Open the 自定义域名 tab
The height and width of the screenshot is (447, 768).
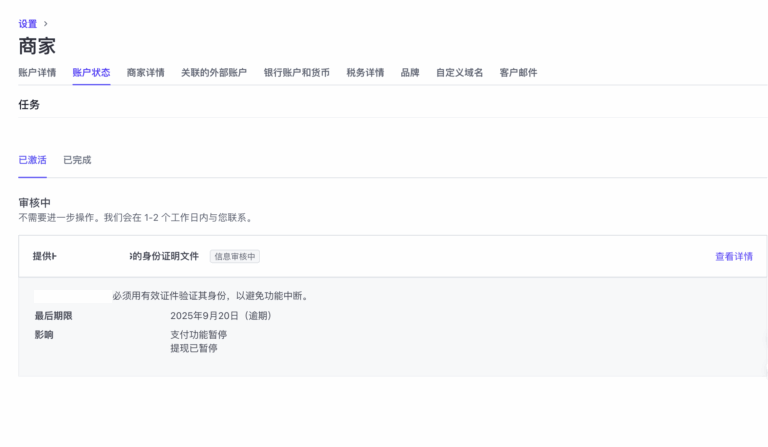(459, 73)
